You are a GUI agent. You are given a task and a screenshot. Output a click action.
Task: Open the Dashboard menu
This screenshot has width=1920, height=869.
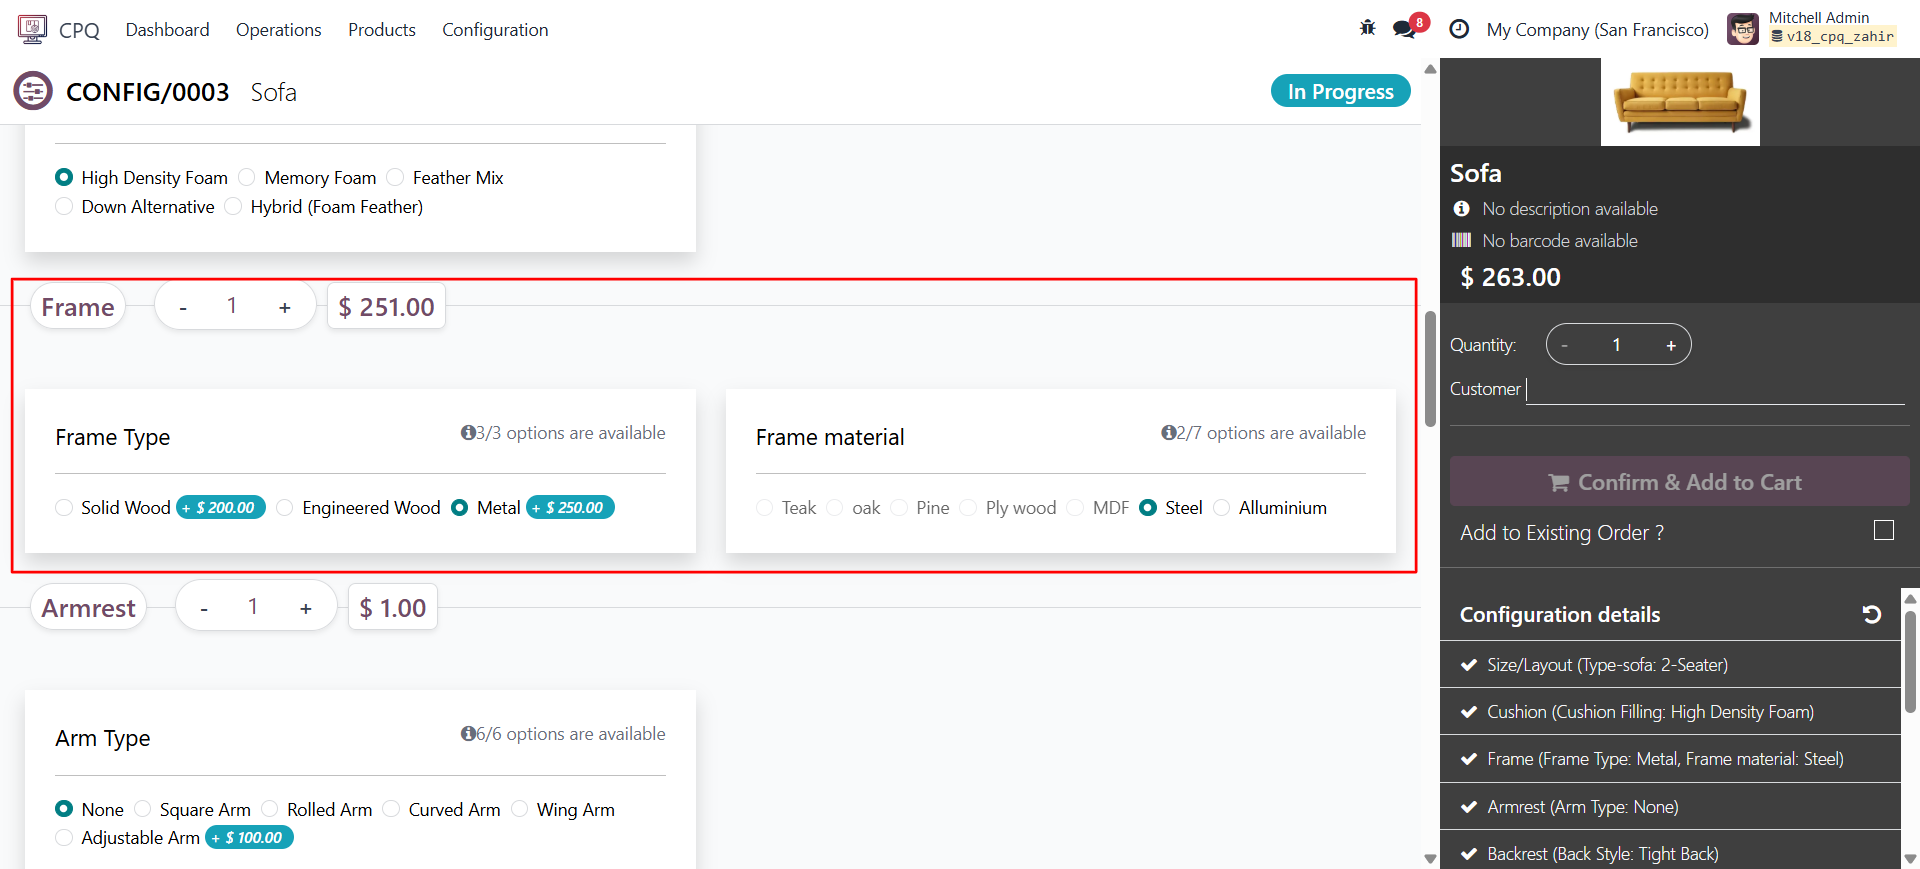pos(167,30)
